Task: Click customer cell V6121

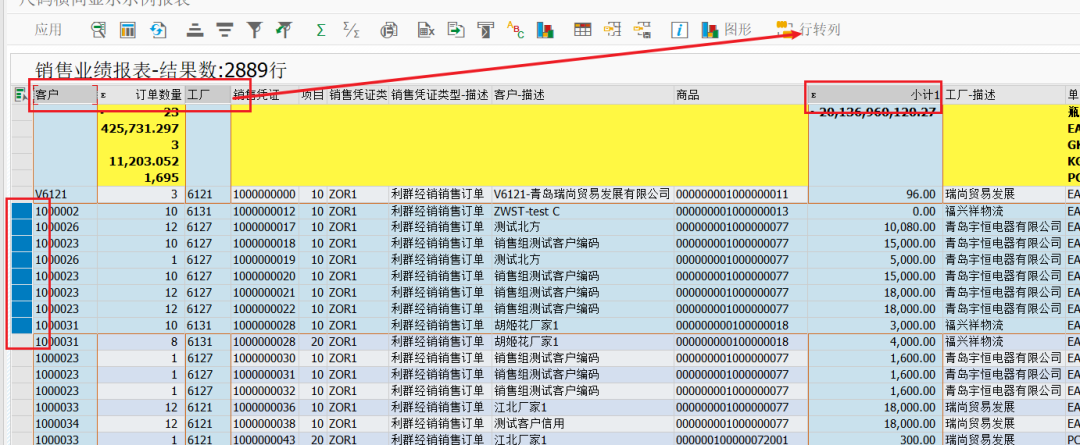Action: (x=65, y=194)
